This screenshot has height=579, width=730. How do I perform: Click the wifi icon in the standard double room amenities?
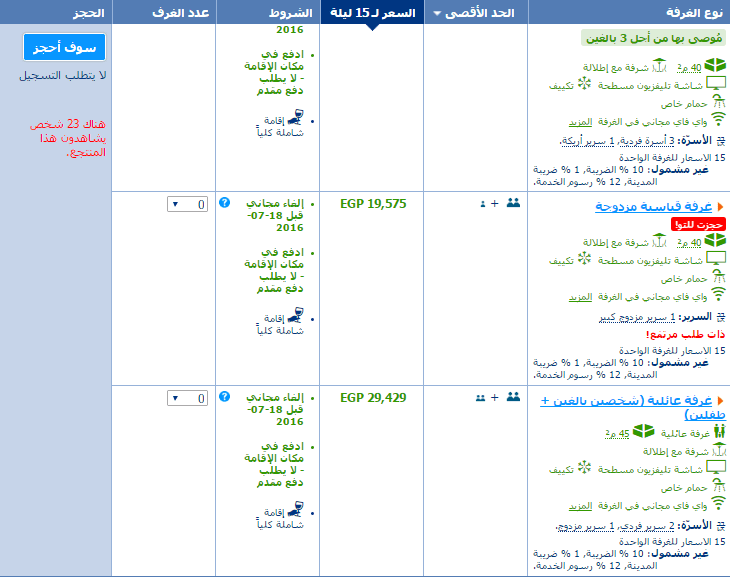pos(718,294)
